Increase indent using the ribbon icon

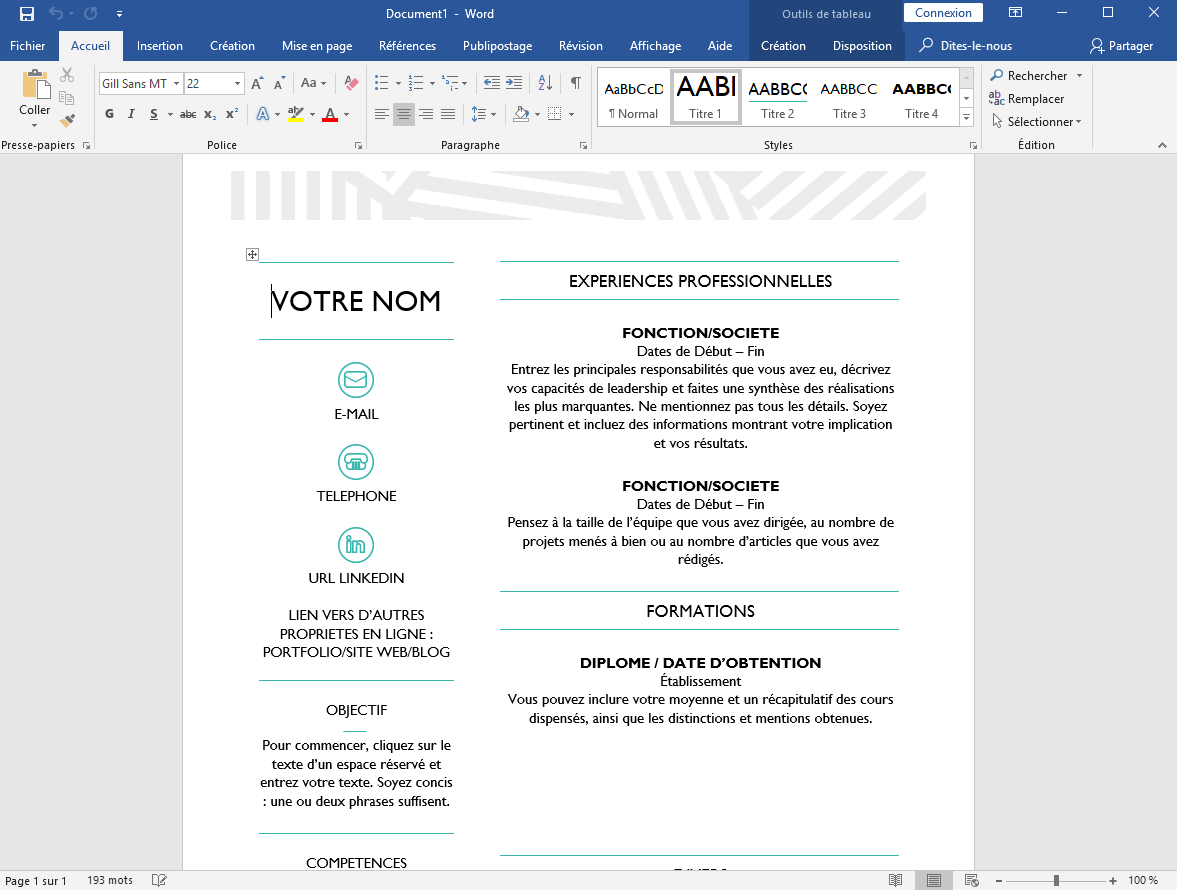tap(514, 83)
